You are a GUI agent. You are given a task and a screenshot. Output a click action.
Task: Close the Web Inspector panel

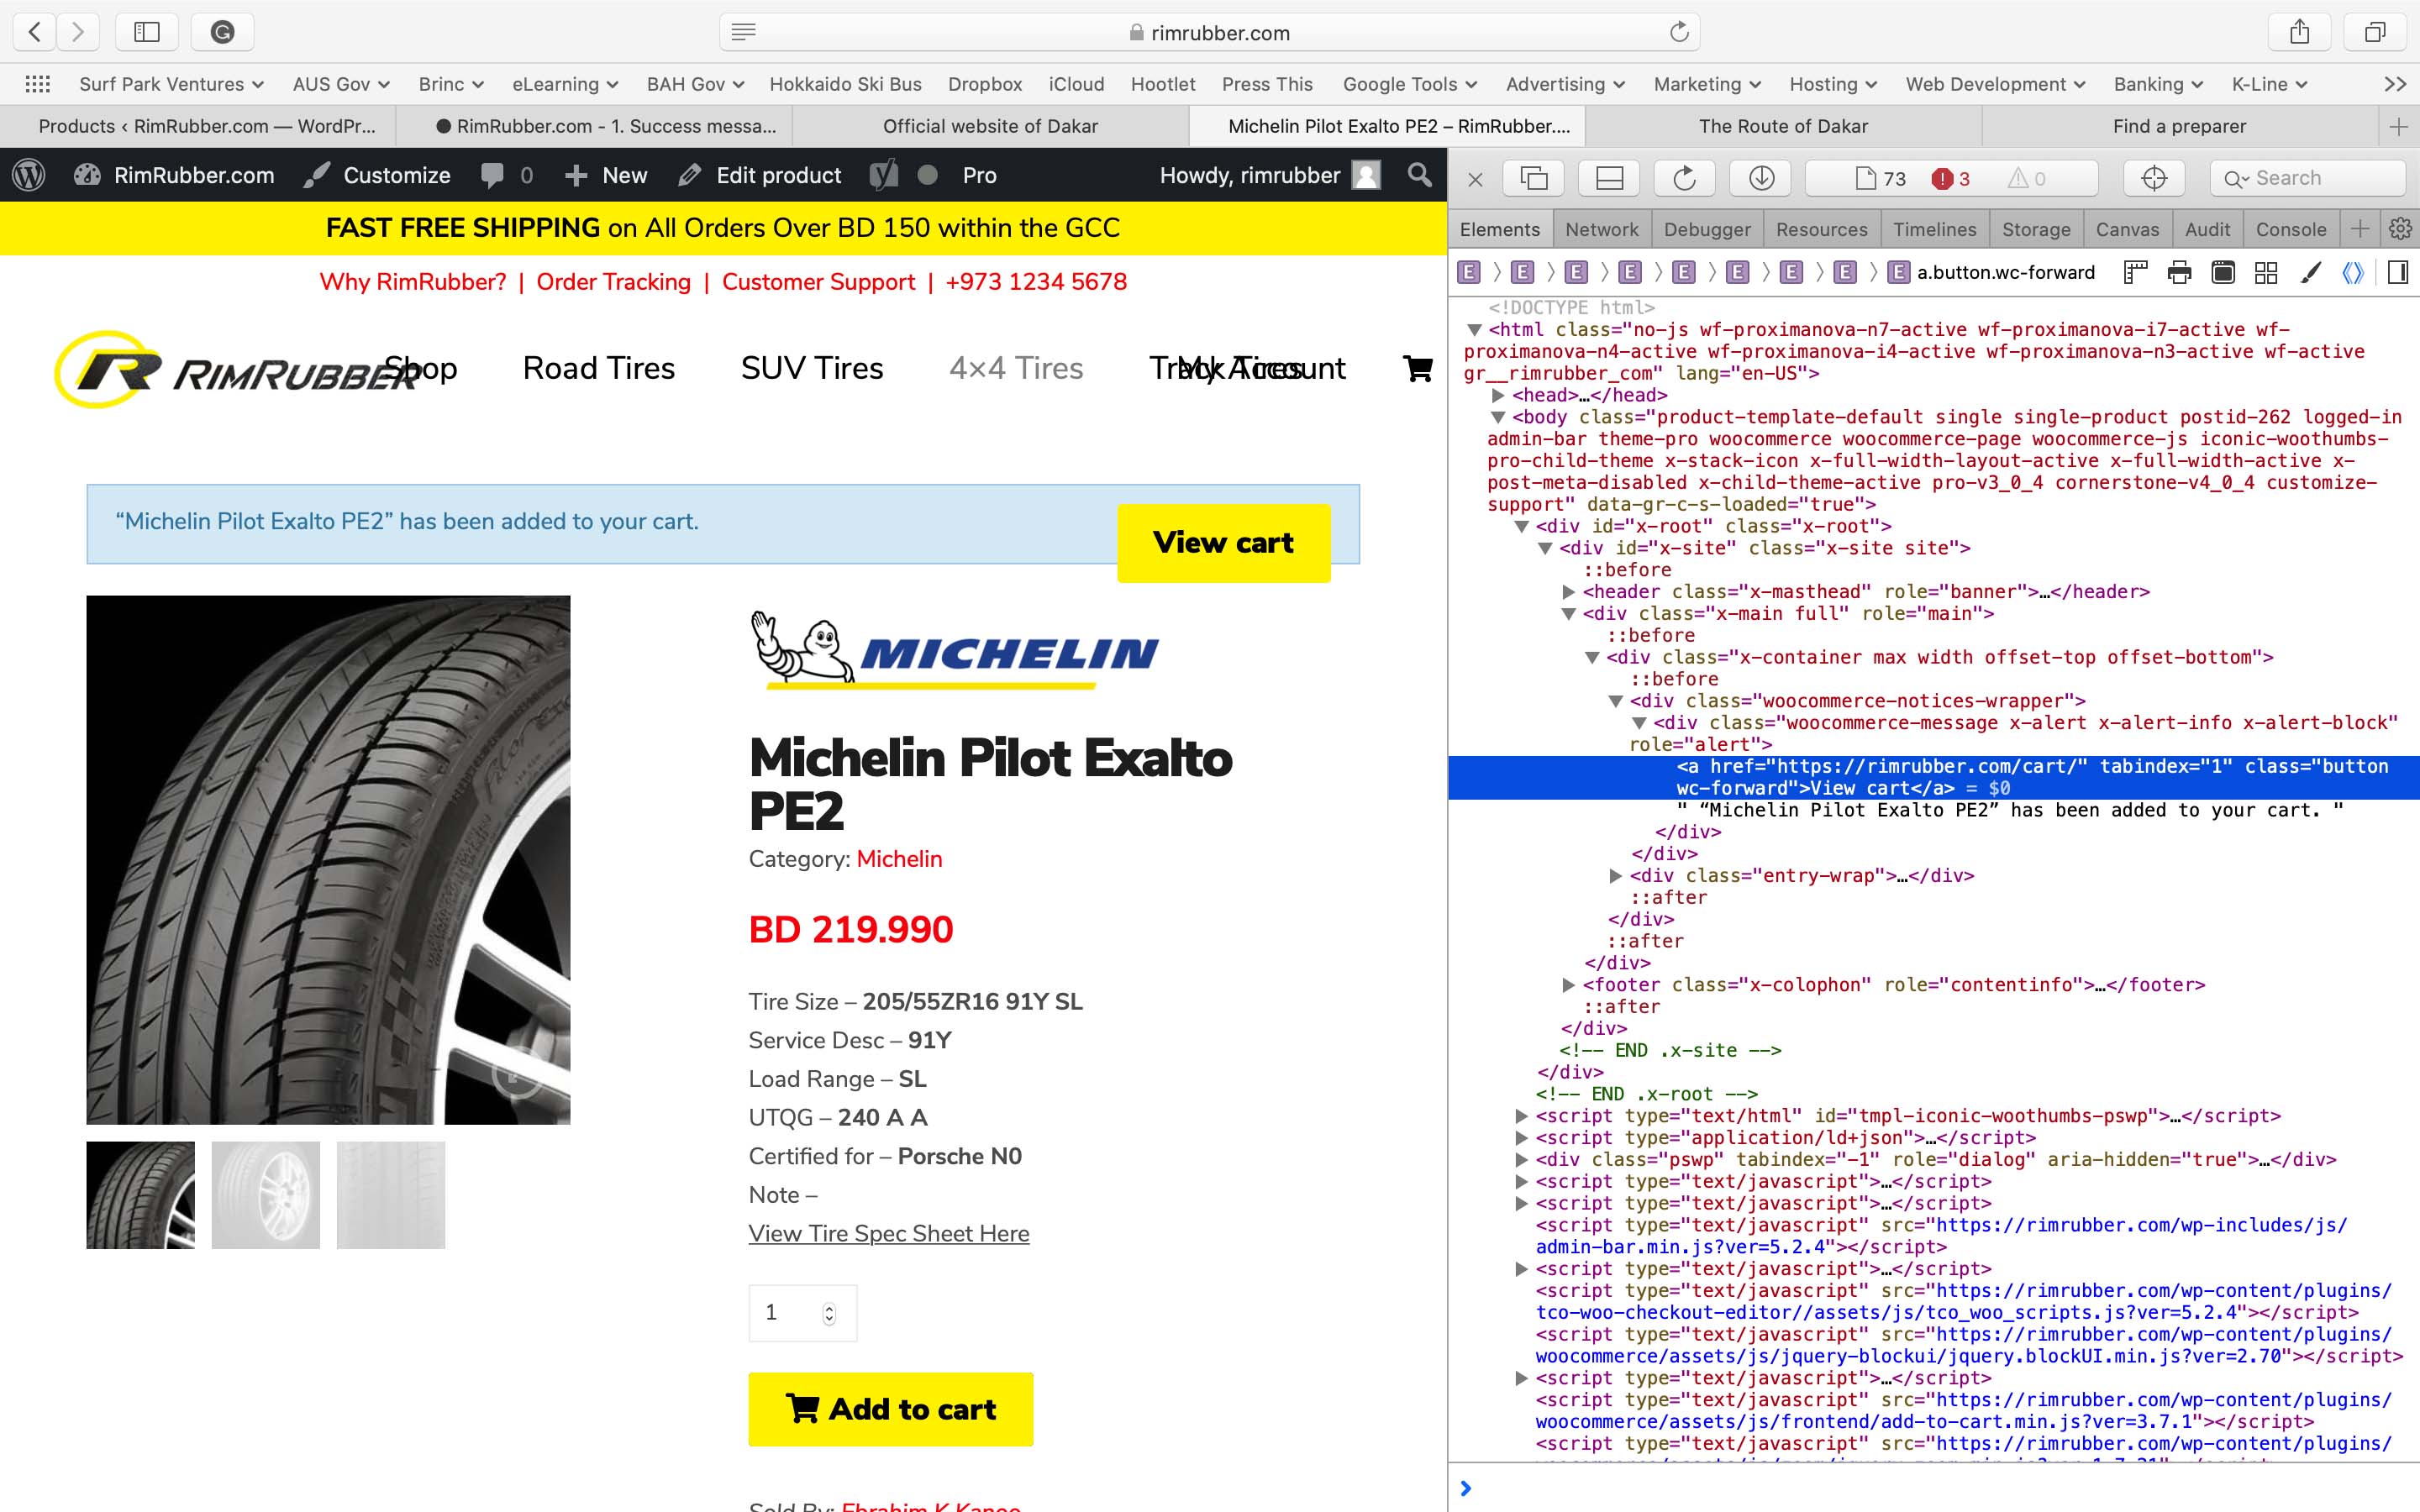1475,179
